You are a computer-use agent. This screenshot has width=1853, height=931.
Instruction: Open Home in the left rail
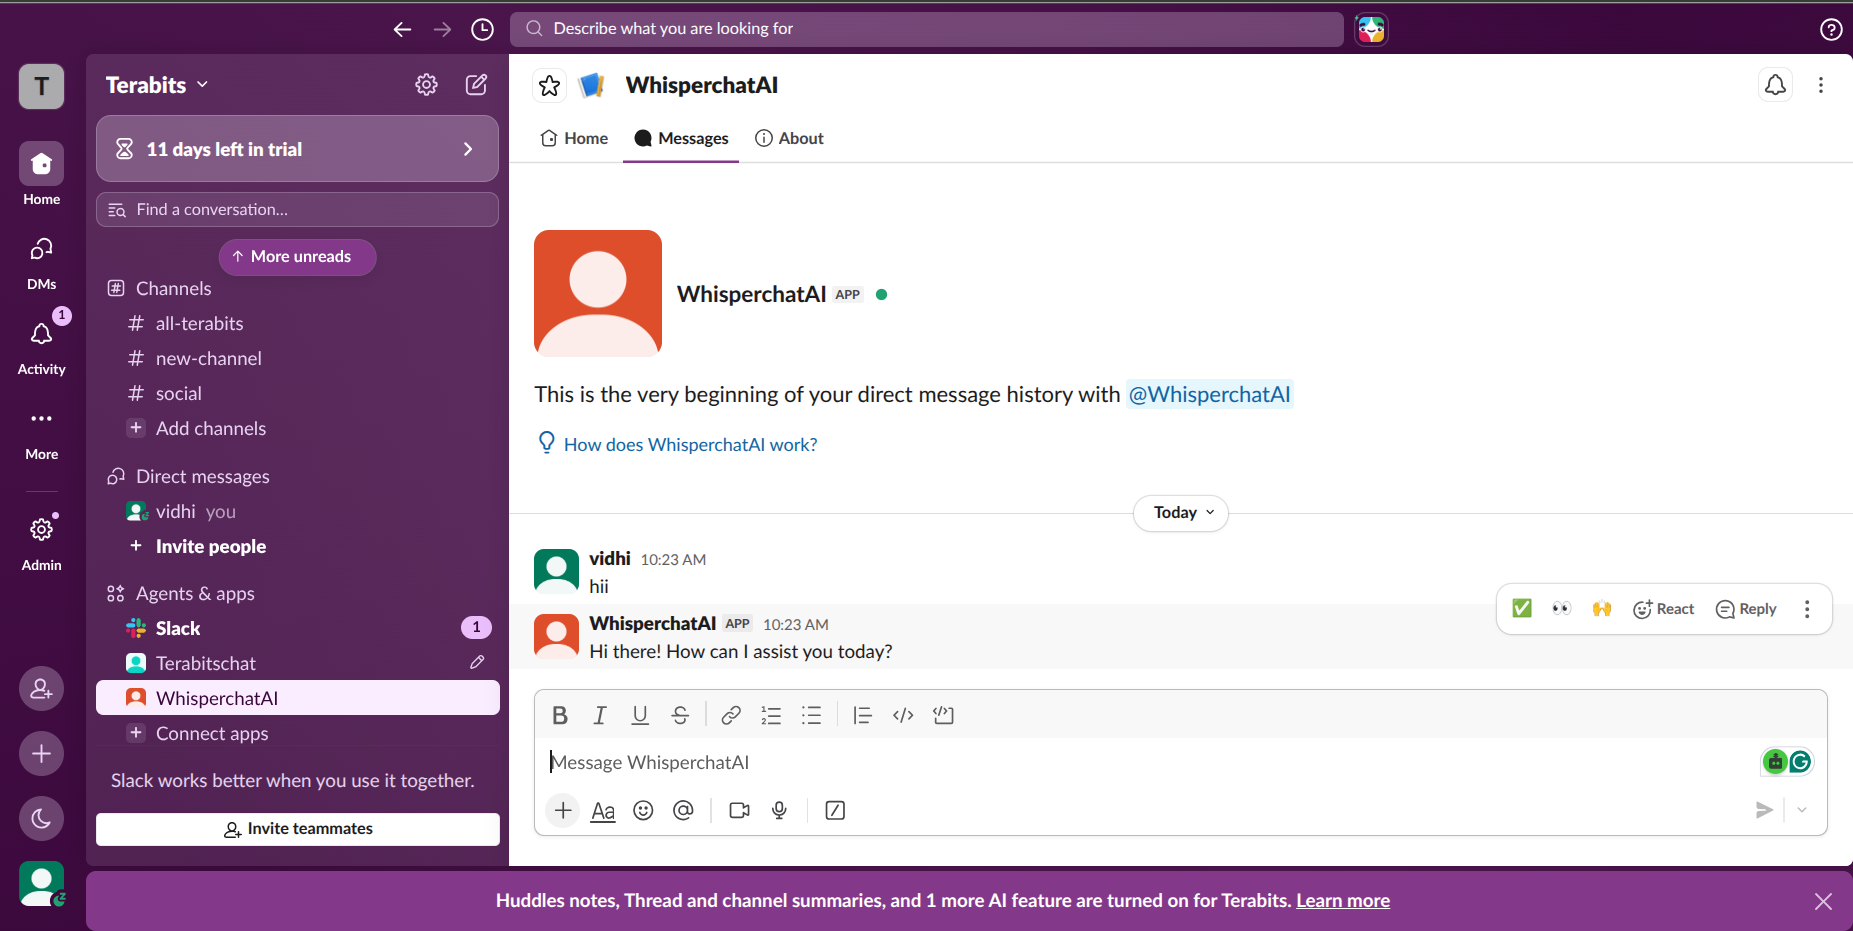(41, 174)
